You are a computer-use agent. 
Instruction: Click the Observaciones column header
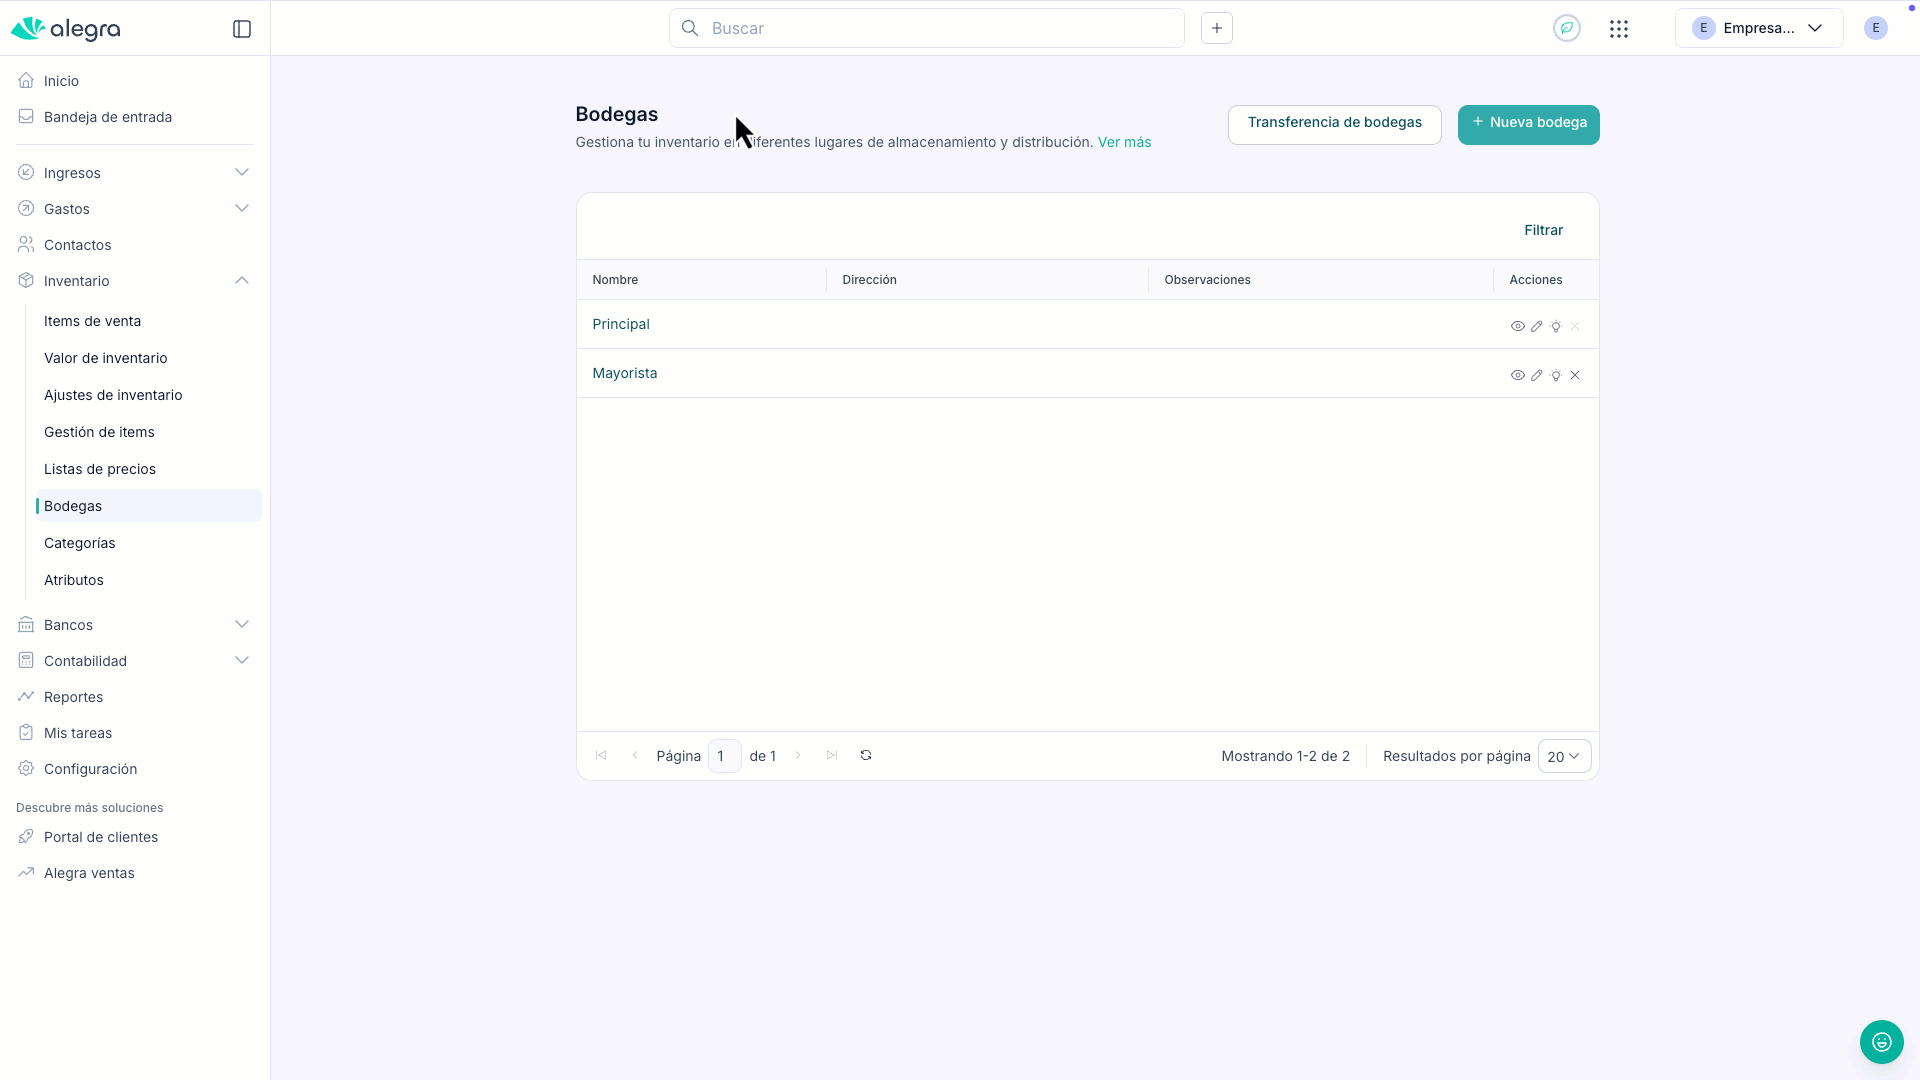(x=1207, y=280)
